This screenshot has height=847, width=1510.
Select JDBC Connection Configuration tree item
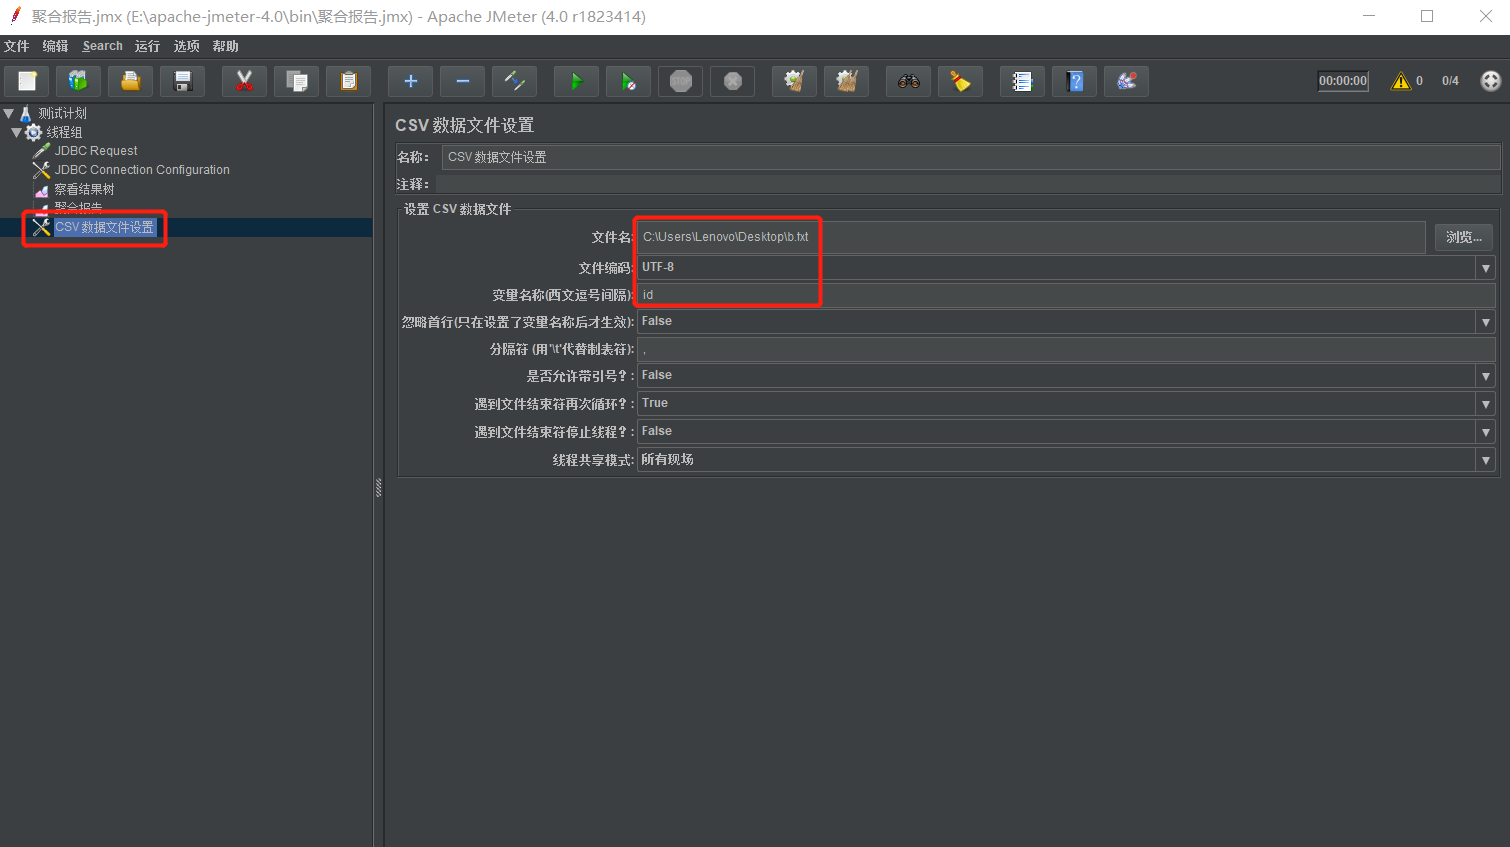click(142, 170)
